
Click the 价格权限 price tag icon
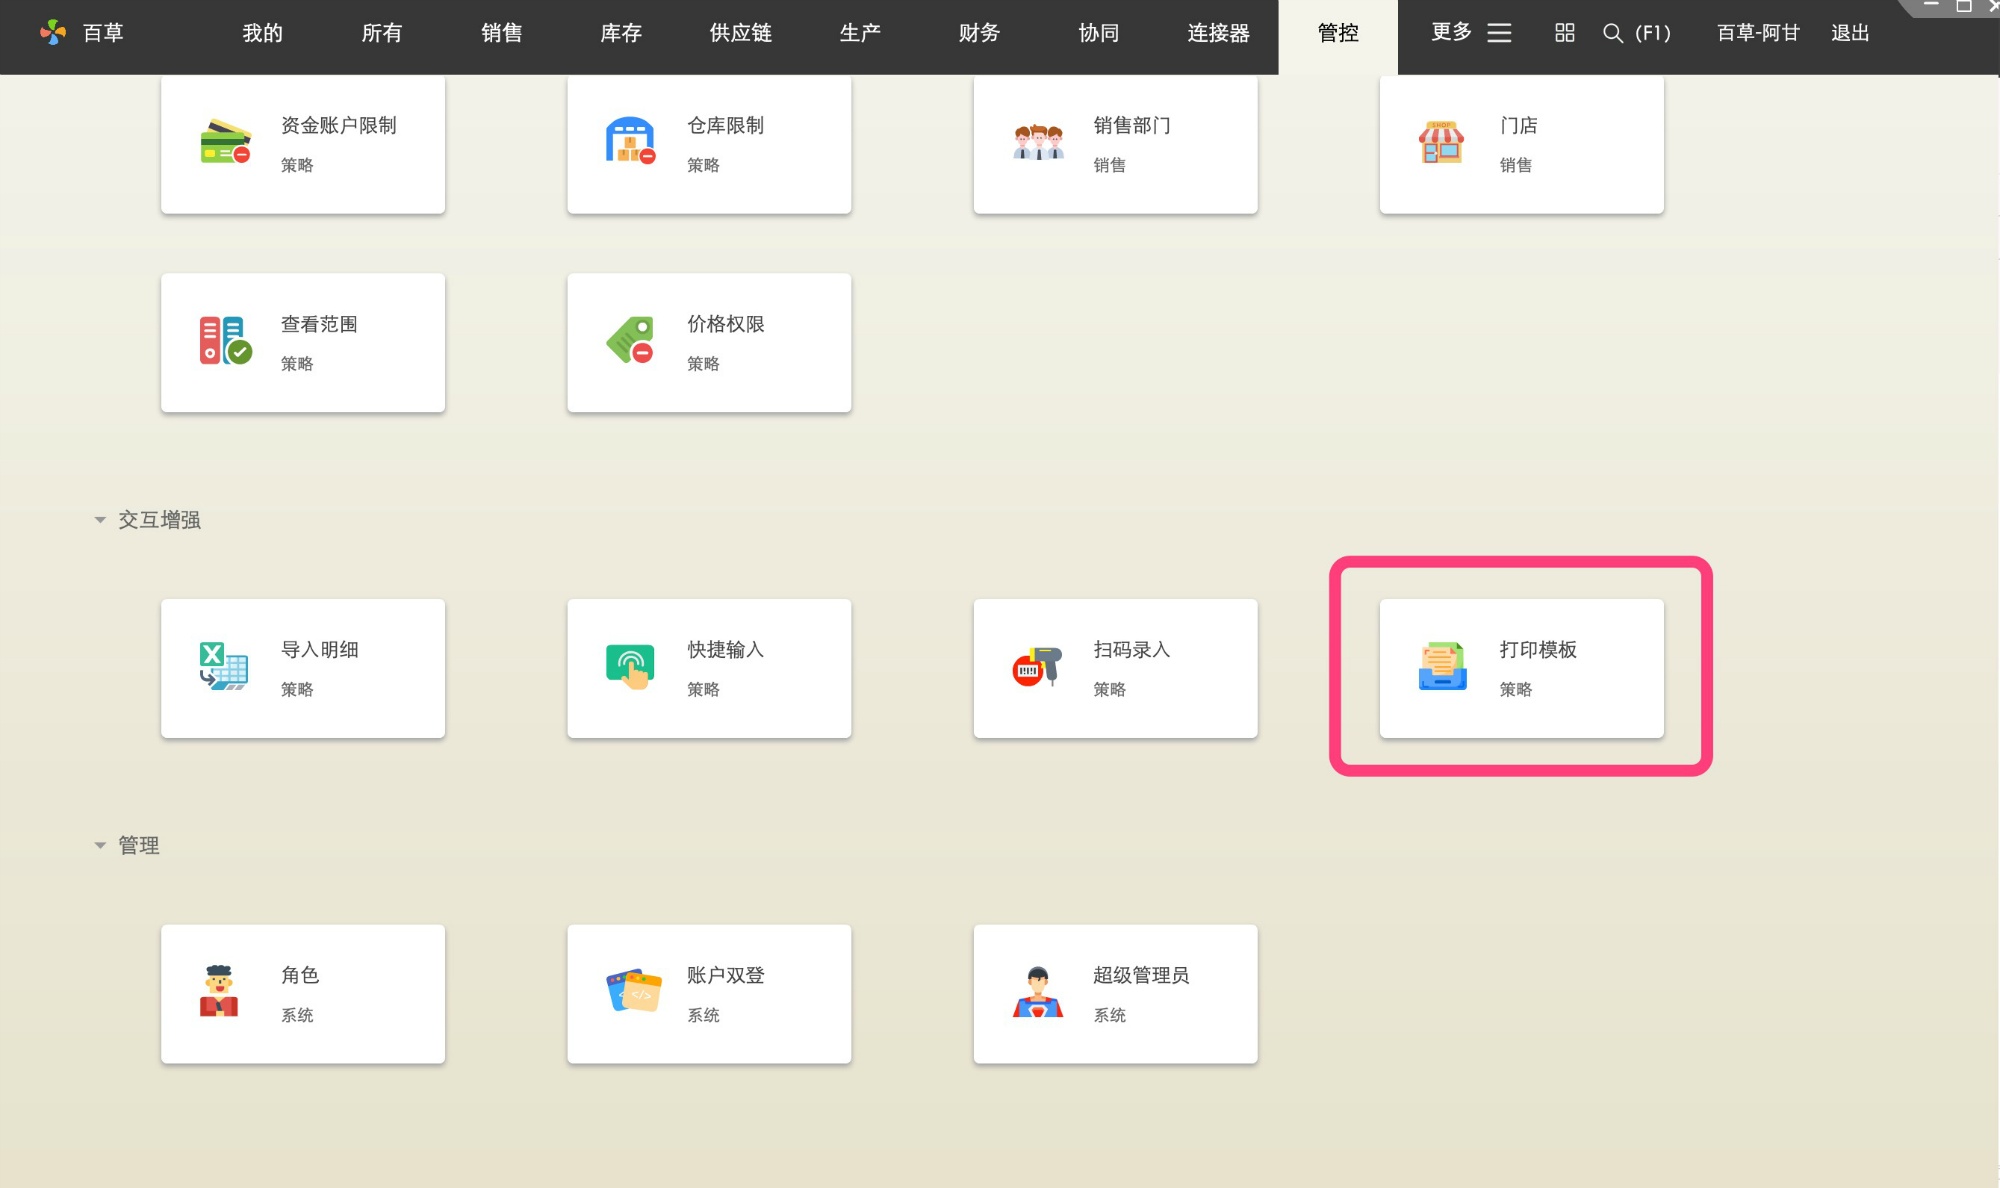click(630, 341)
